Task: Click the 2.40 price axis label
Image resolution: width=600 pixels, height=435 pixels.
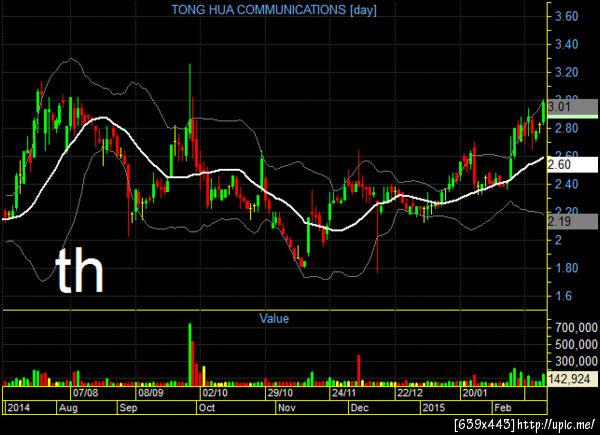Action: [567, 184]
